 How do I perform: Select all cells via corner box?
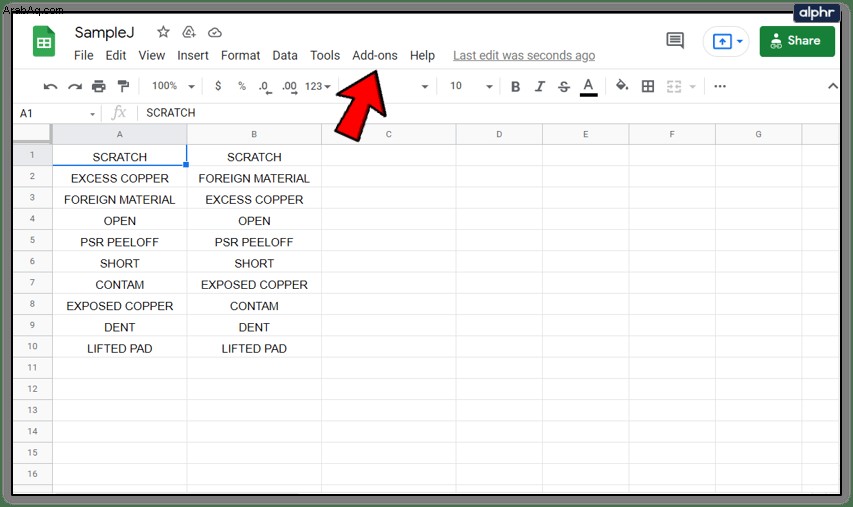[x=32, y=134]
